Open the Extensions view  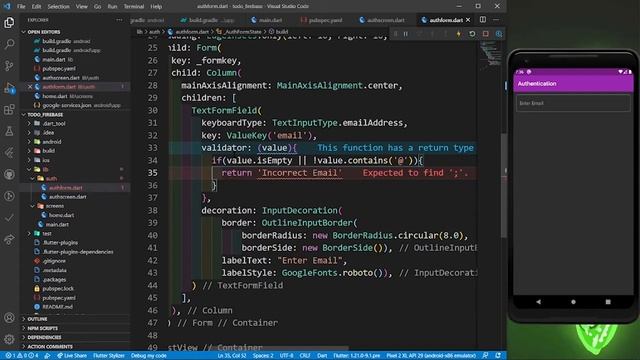click(x=9, y=109)
